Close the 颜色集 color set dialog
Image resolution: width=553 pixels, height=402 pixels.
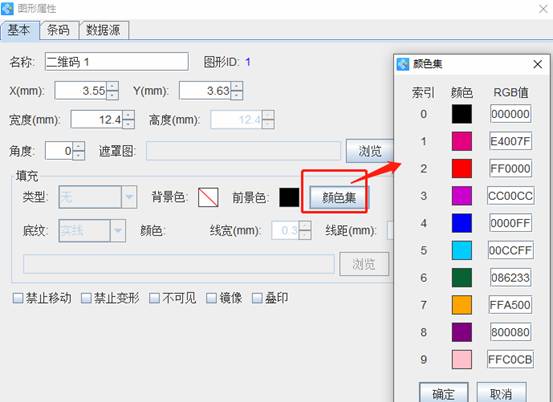pos(537,64)
